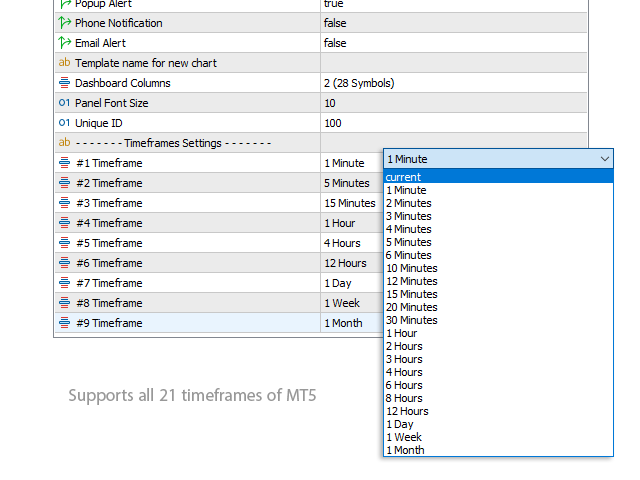The image size is (640, 480).
Task: Click #6 Timeframe value '12 Hours'
Action: pyautogui.click(x=345, y=263)
